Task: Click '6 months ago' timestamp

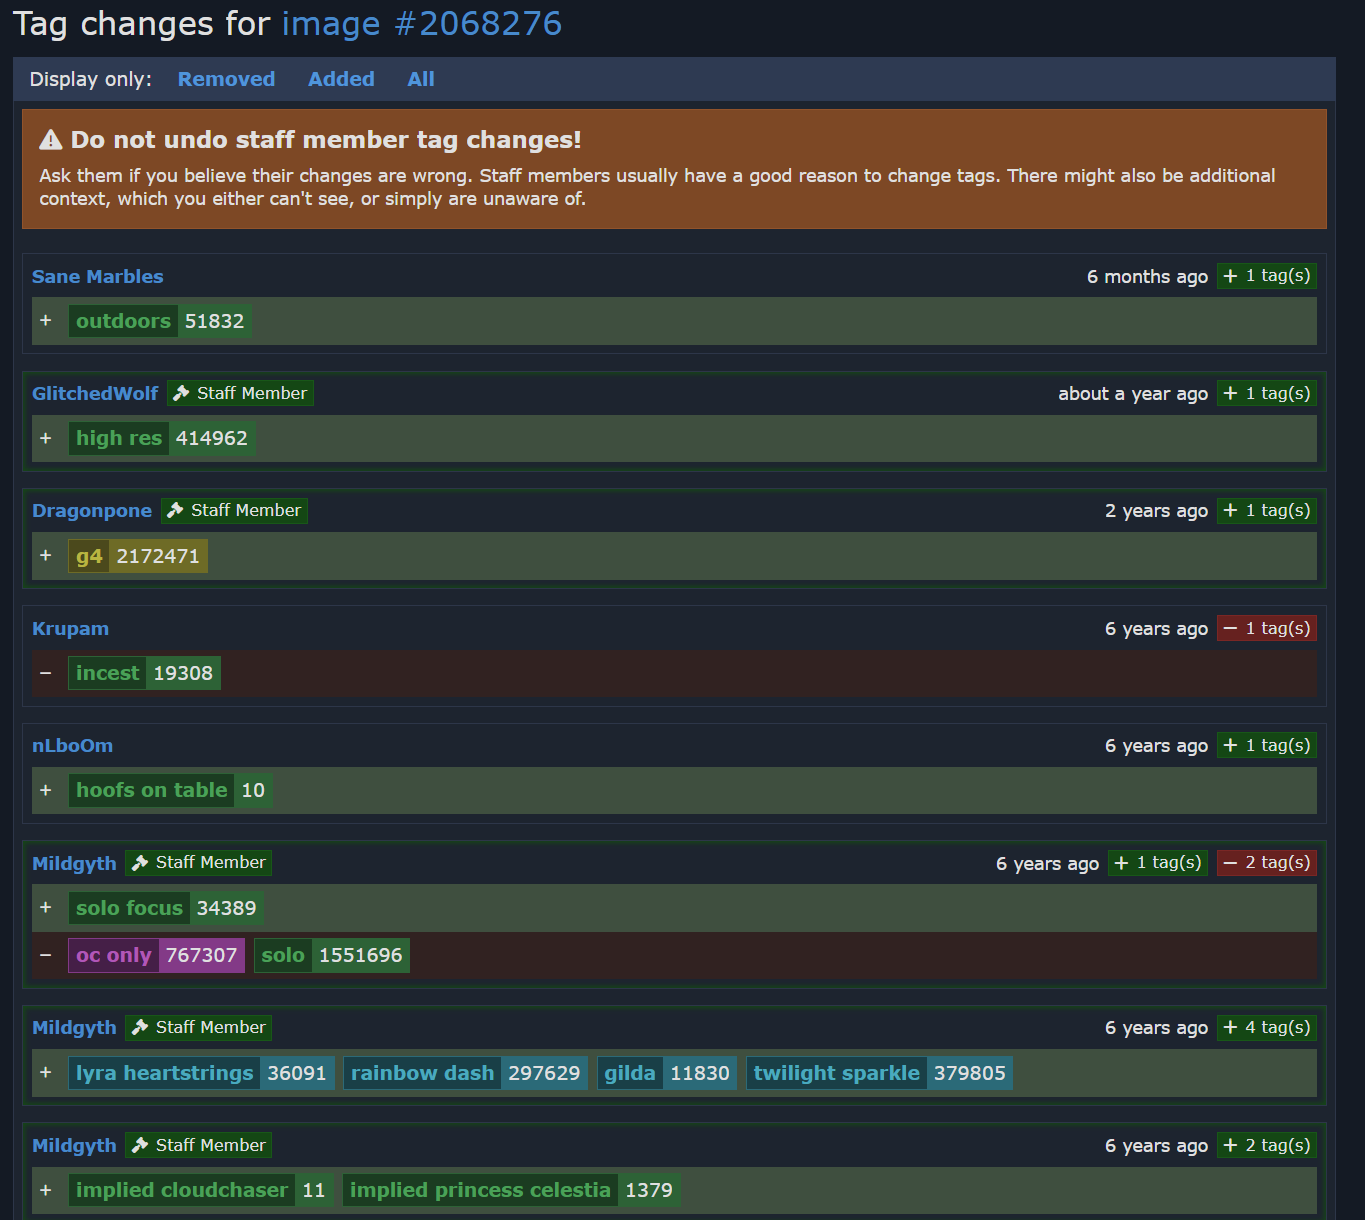Action: 1147,277
